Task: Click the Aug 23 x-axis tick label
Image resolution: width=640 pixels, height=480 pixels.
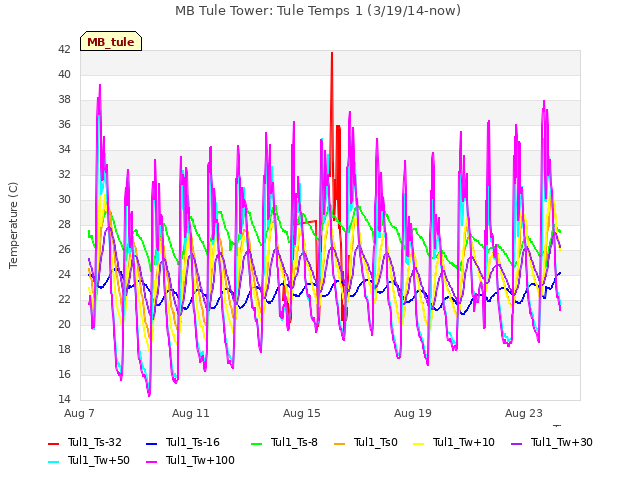Action: point(524,413)
